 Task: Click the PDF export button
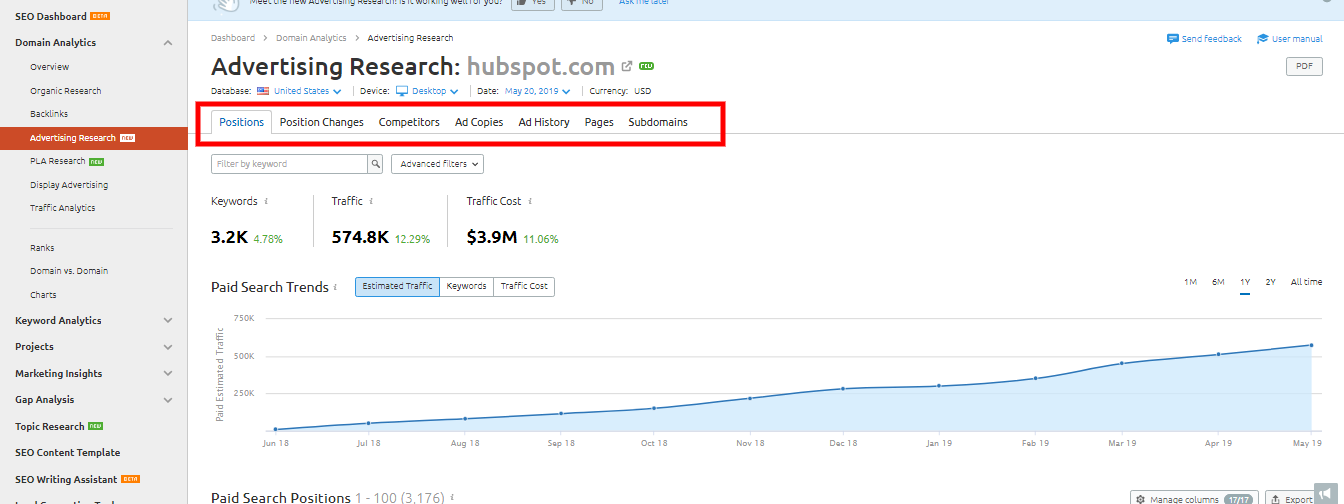(x=1304, y=66)
